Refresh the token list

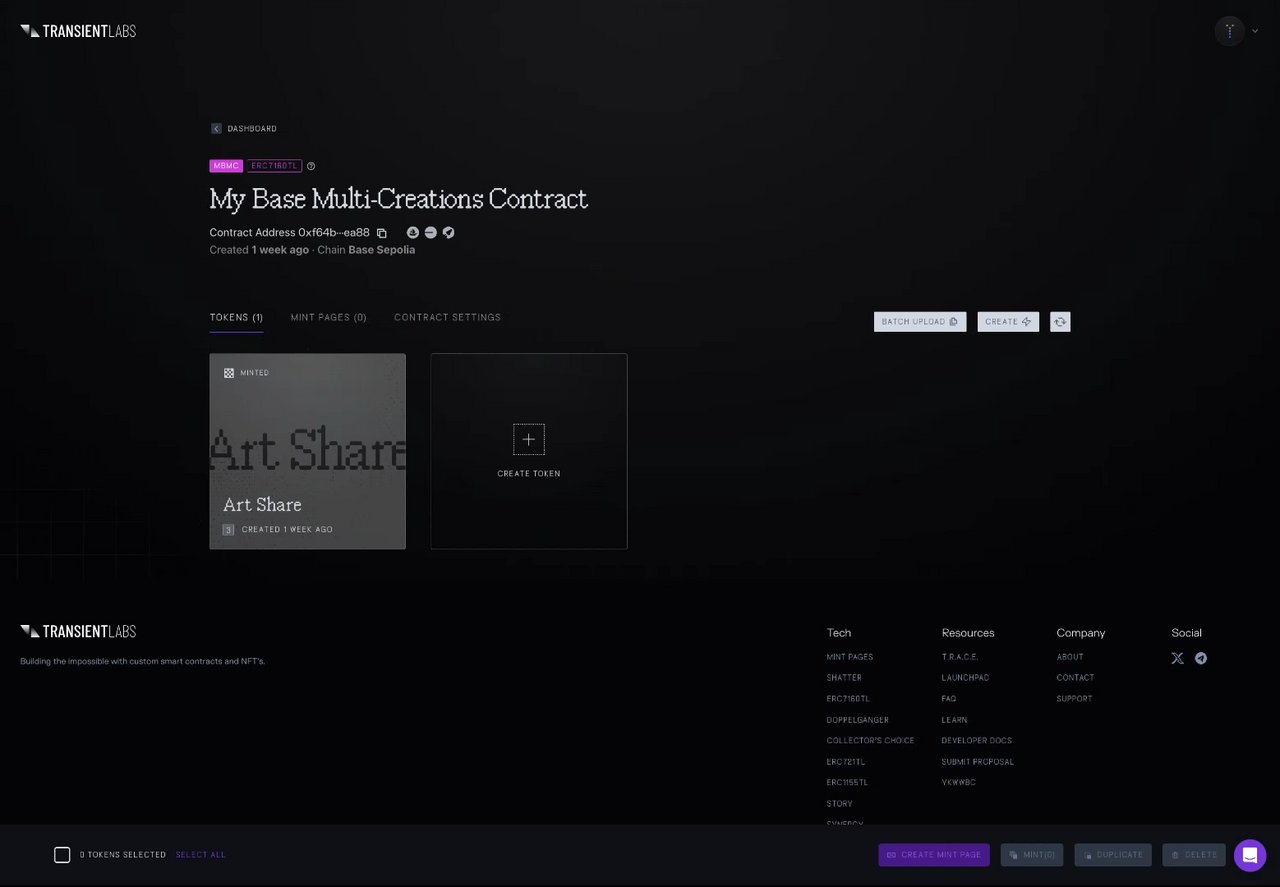[1060, 322]
